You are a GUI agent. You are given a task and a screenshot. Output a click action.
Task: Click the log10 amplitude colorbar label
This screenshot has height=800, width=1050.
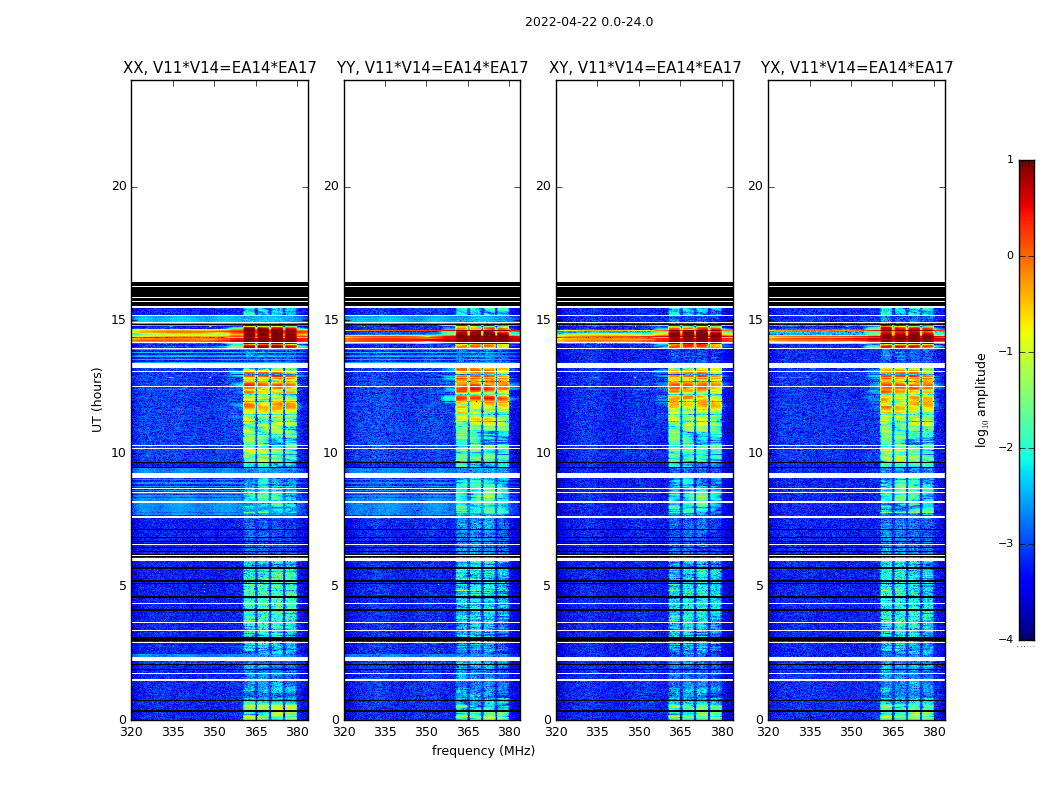[981, 400]
